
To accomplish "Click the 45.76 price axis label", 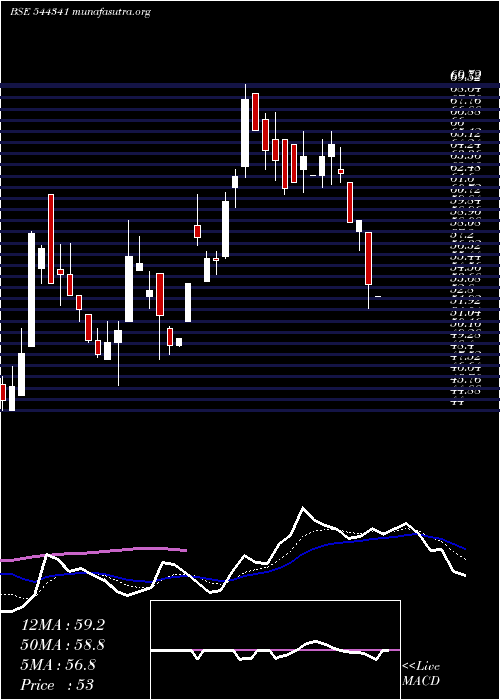I will click(x=465, y=379).
